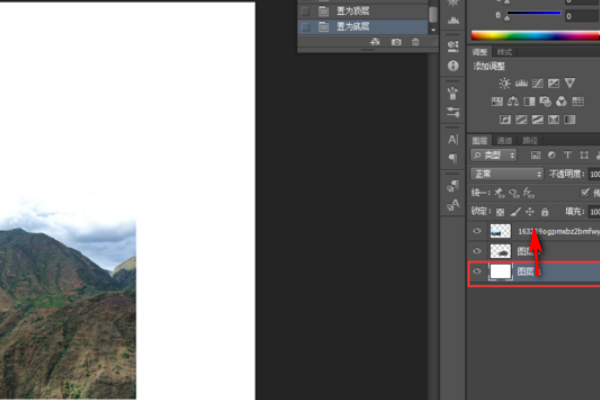Toggle lock image pixels (brush icon)
Viewport: 600px width, 400px height.
point(515,211)
